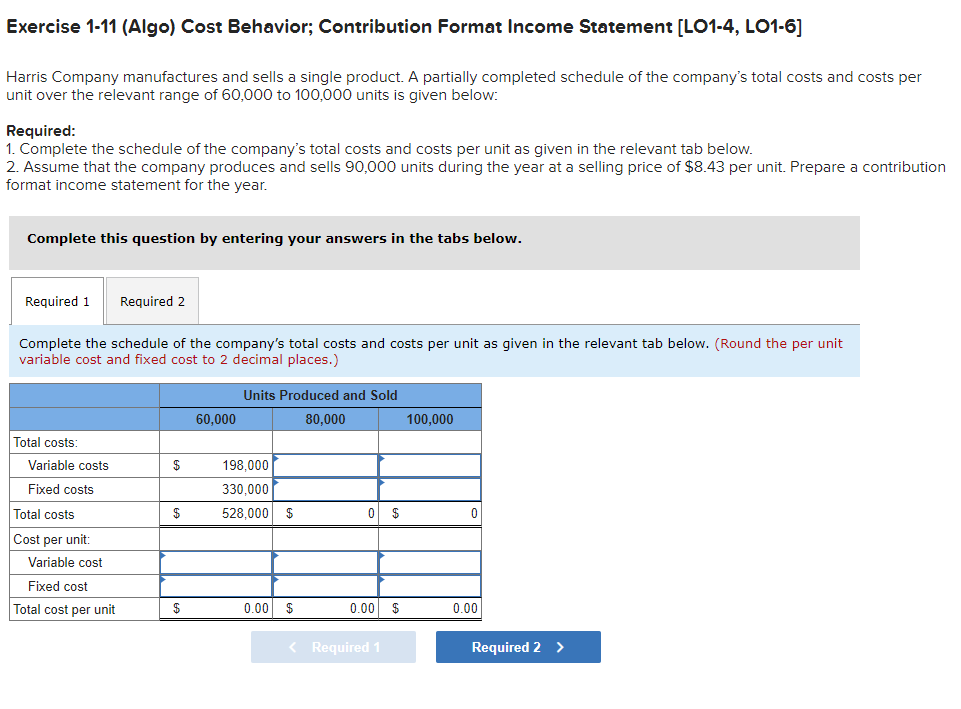This screenshot has width=961, height=709.
Task: Click the Variable cost per unit field under 60,000
Action: click(215, 562)
